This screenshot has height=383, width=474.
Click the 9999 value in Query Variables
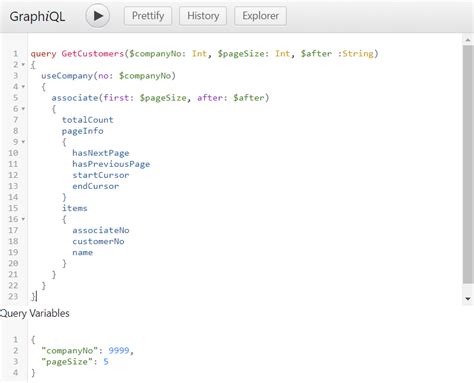tap(119, 350)
